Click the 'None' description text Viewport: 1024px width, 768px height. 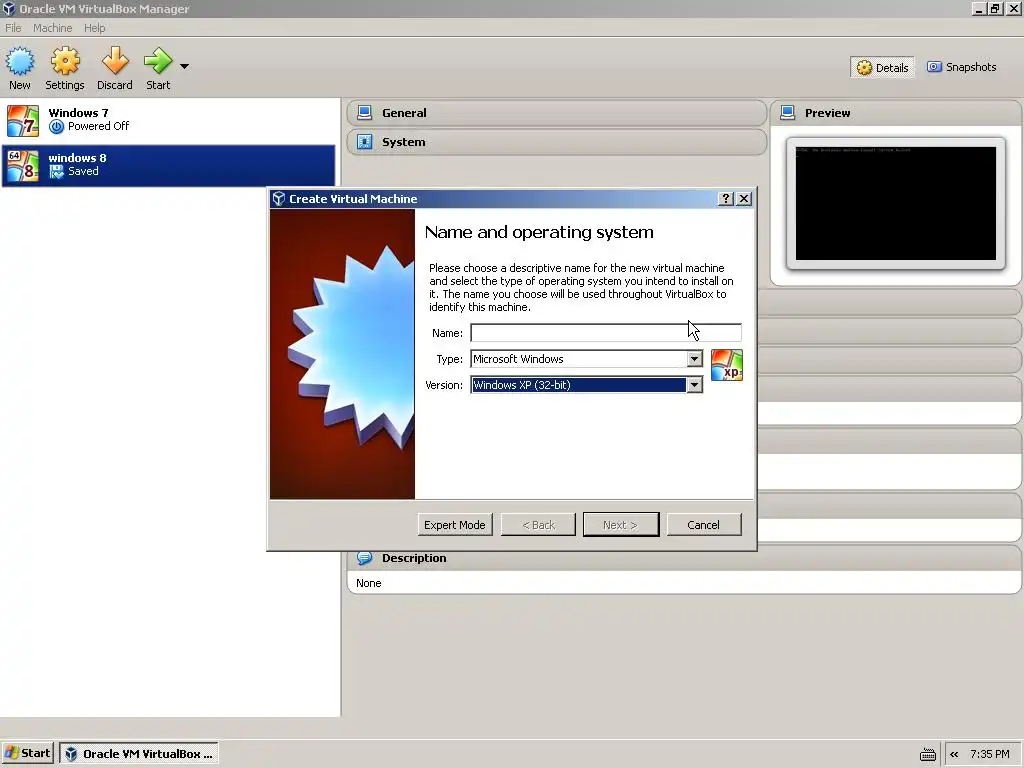click(x=369, y=583)
